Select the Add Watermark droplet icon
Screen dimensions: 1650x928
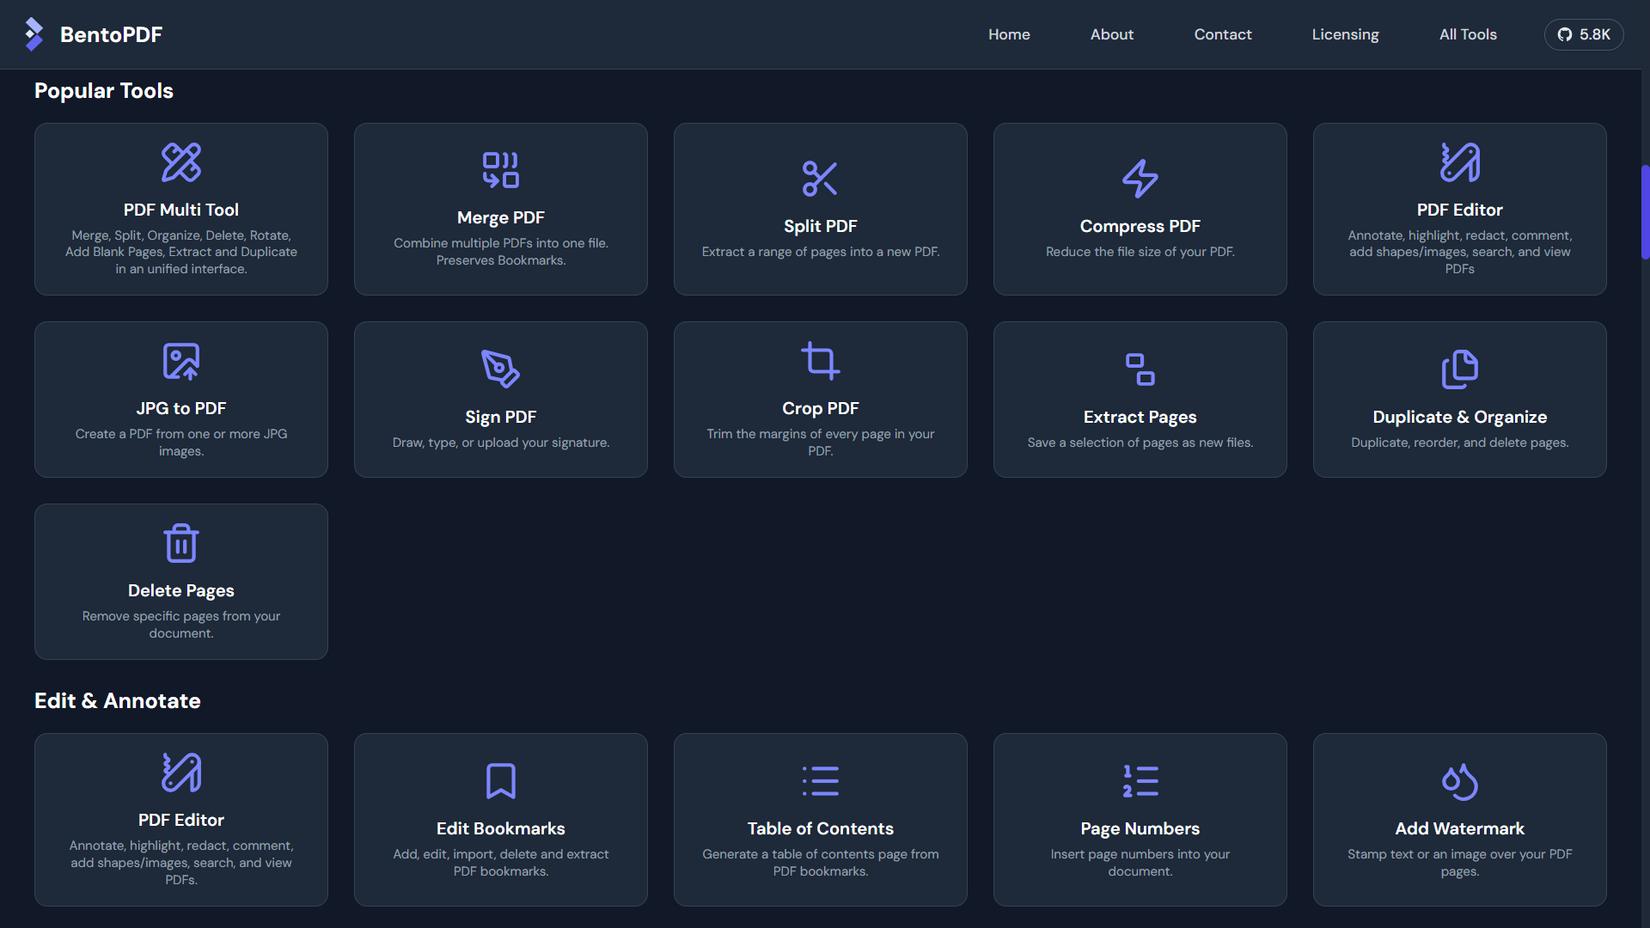click(1459, 781)
